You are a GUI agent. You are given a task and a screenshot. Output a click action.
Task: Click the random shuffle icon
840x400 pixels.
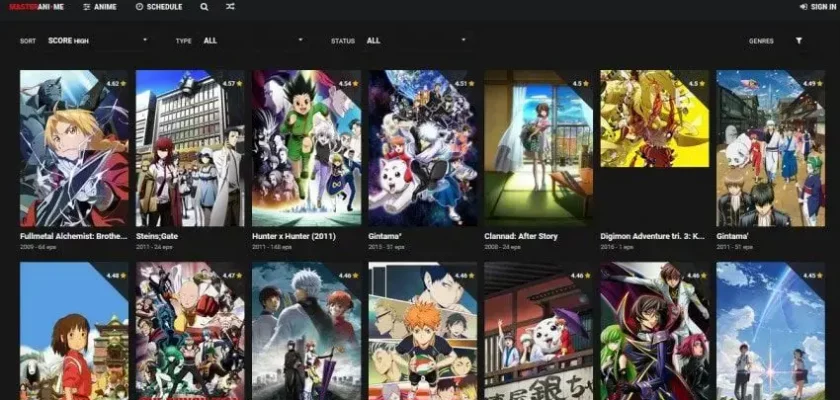[x=230, y=7]
